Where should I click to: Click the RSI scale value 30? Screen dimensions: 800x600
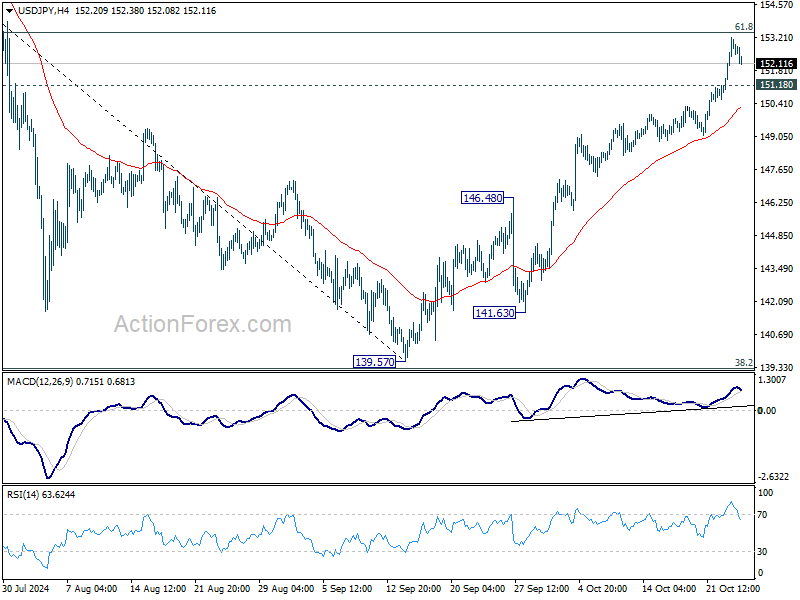[762, 552]
